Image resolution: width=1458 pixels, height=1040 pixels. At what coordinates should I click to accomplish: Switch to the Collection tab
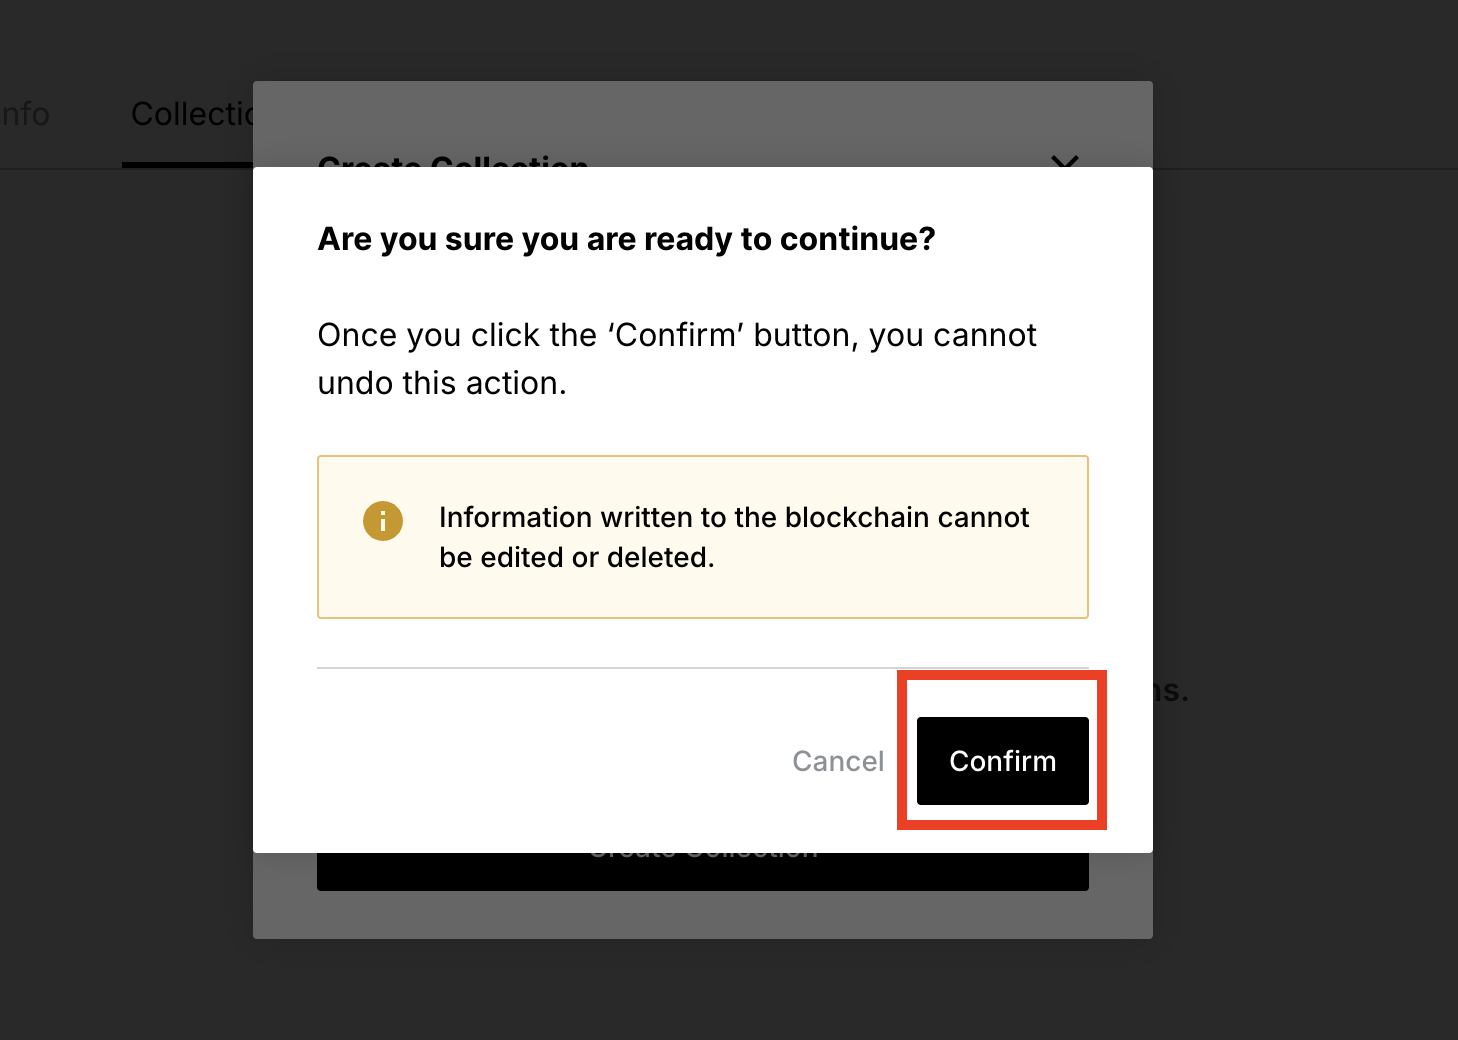pyautogui.click(x=192, y=114)
